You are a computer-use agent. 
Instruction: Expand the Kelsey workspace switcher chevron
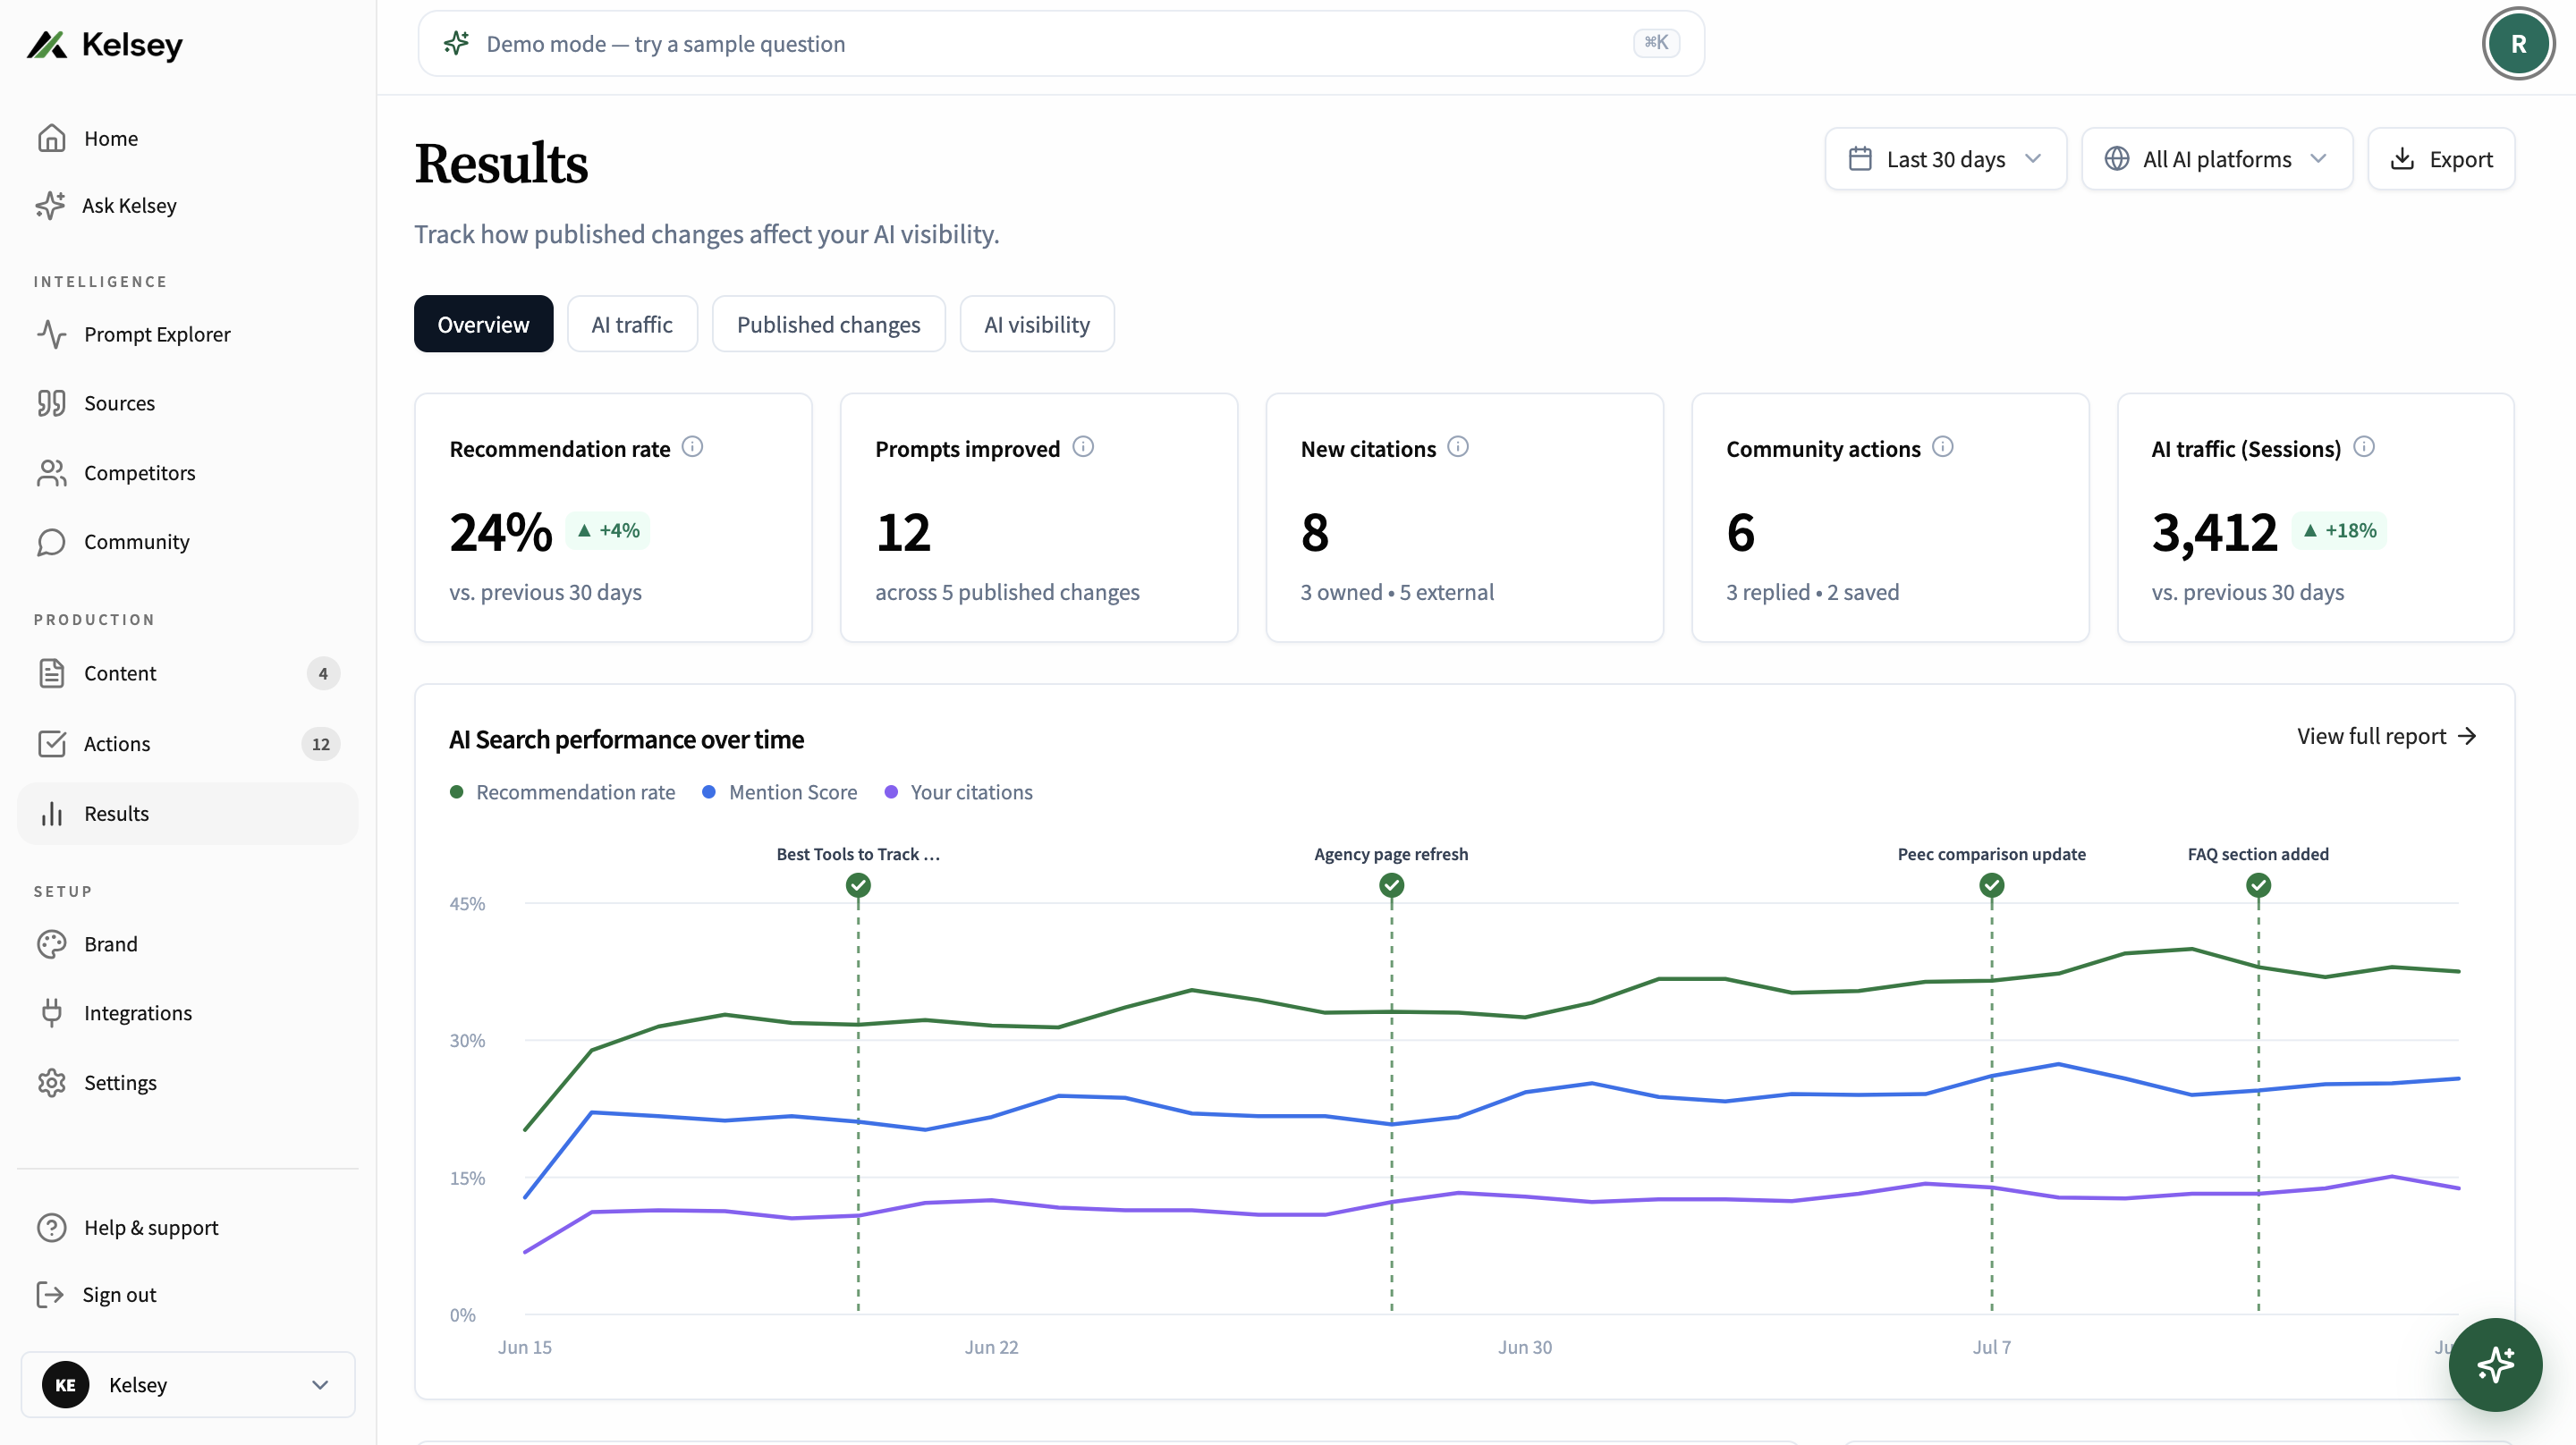tap(320, 1384)
